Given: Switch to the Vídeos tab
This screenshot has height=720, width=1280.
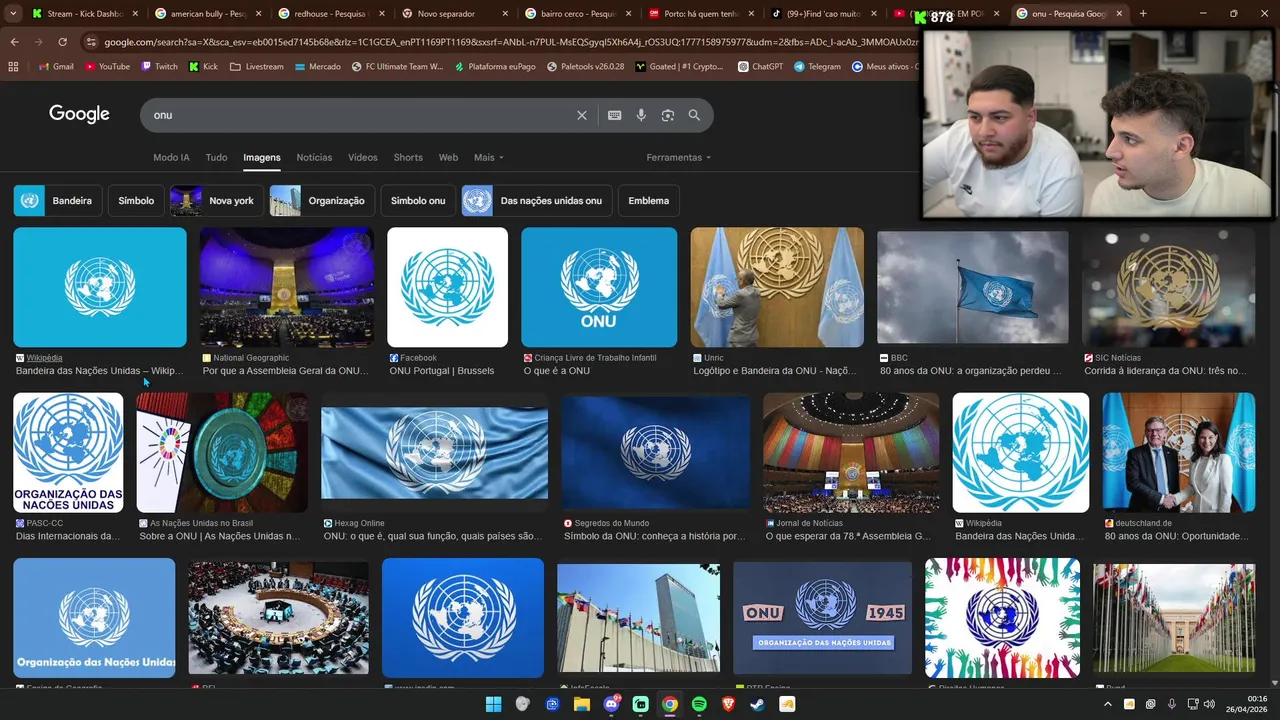Looking at the screenshot, I should [363, 157].
